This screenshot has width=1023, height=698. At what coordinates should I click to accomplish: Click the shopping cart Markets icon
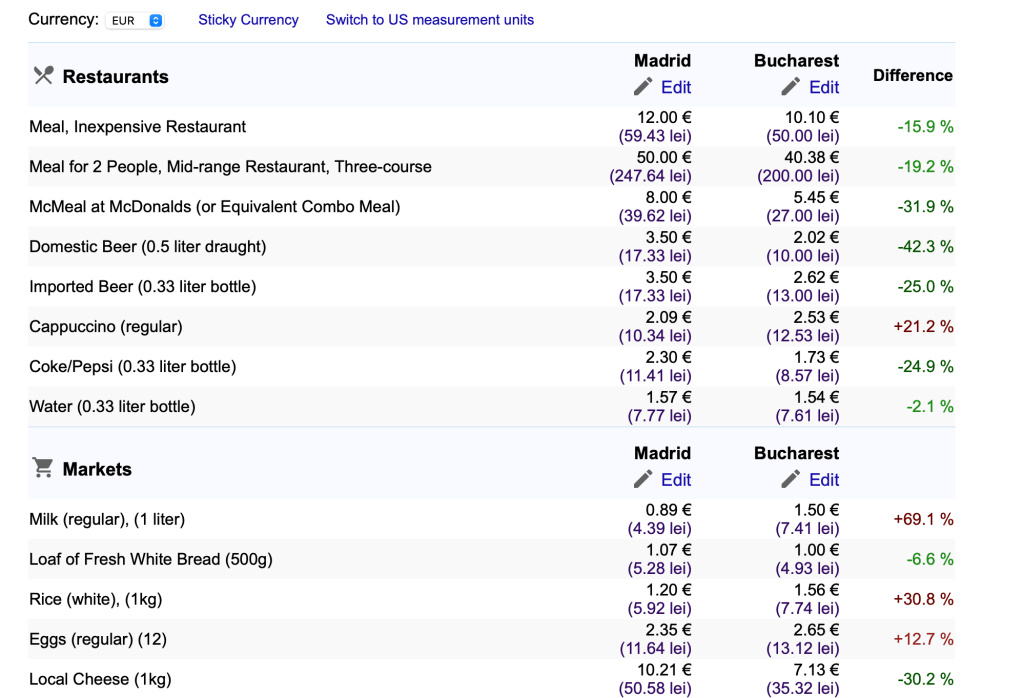42,468
